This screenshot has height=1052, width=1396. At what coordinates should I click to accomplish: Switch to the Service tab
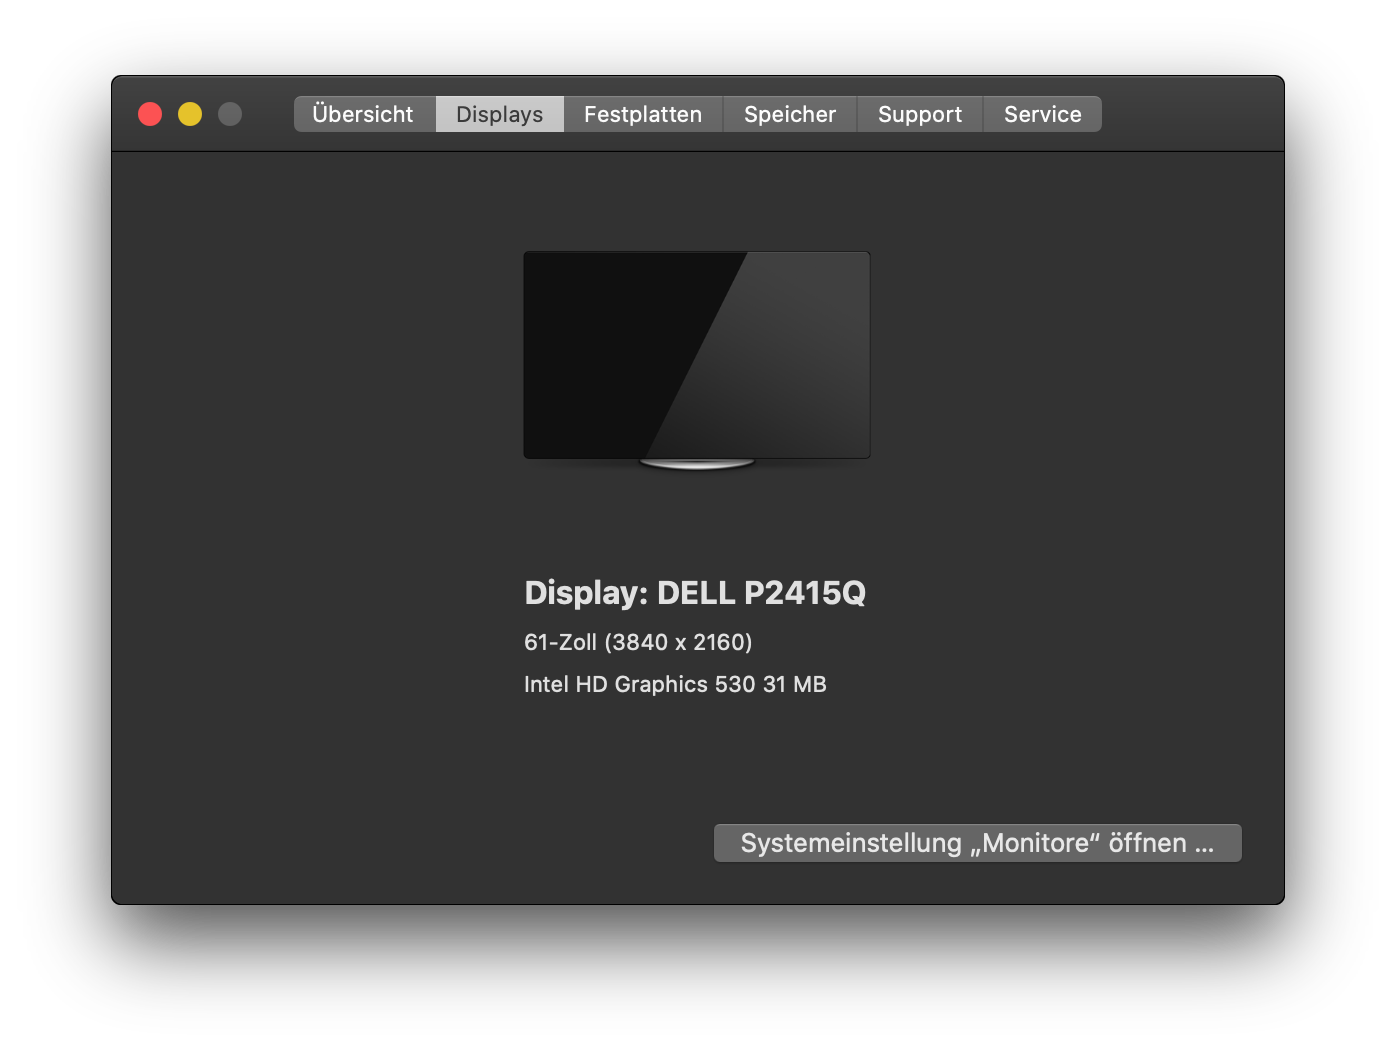[1042, 114]
